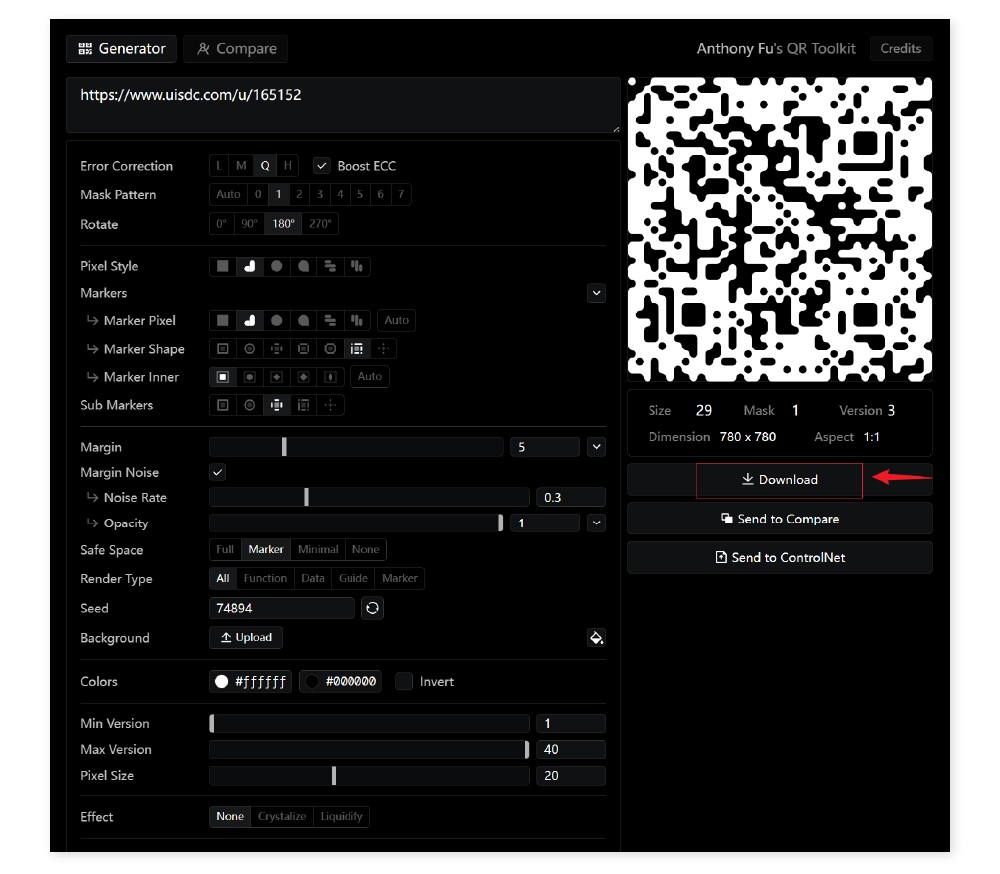
Task: Choose the circle dot Pixel Style icon
Action: coord(277,266)
